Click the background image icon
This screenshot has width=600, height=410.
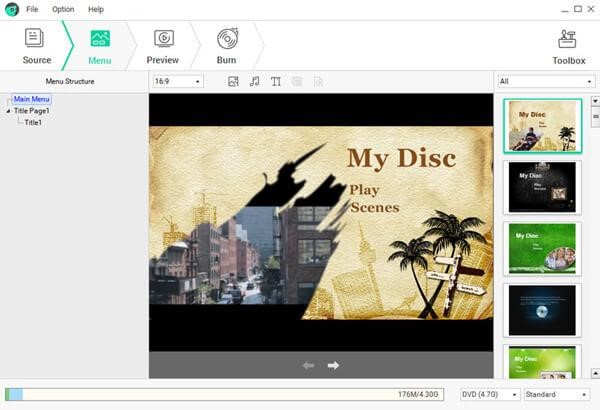pos(233,81)
